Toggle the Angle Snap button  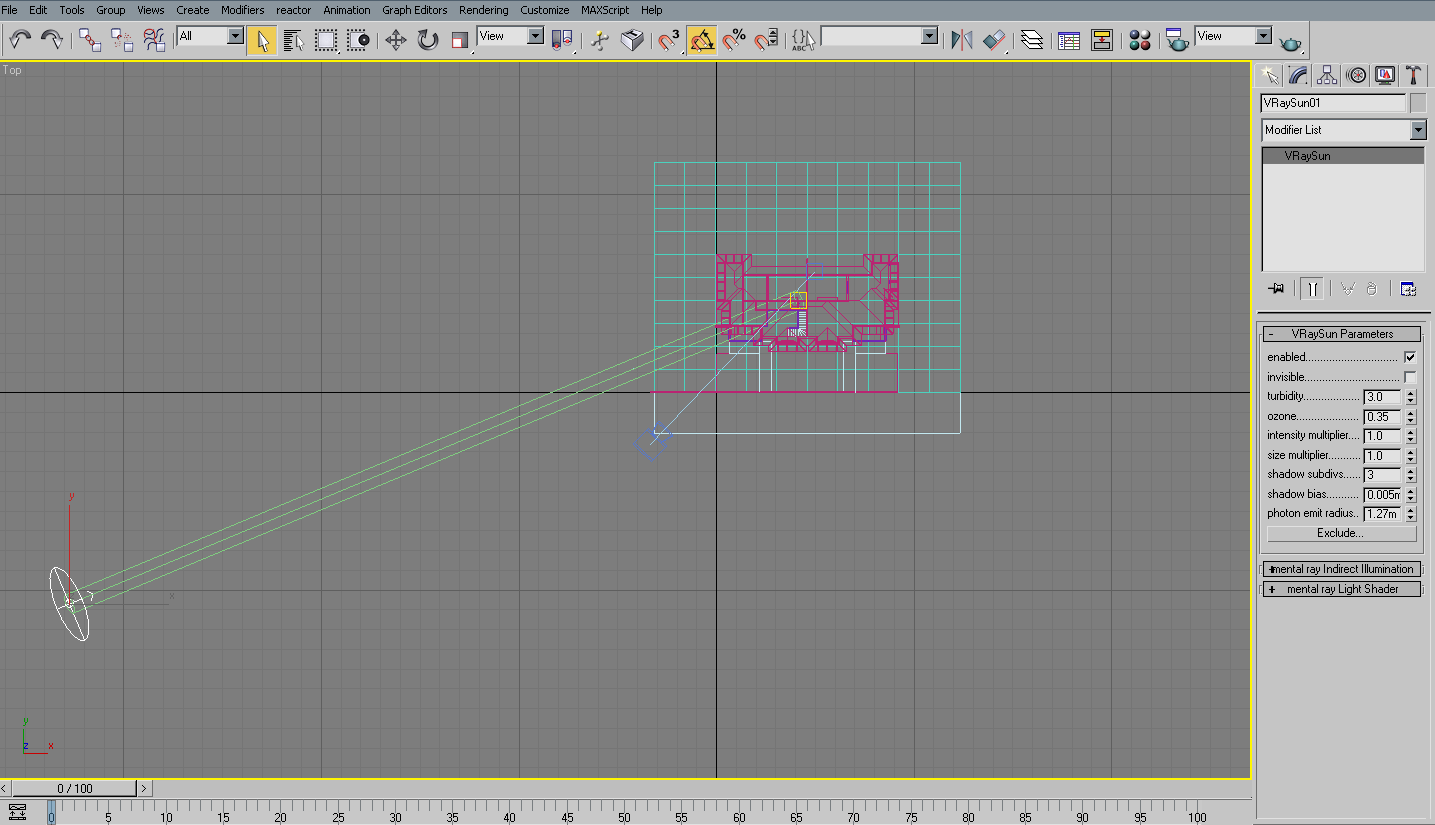pyautogui.click(x=702, y=39)
